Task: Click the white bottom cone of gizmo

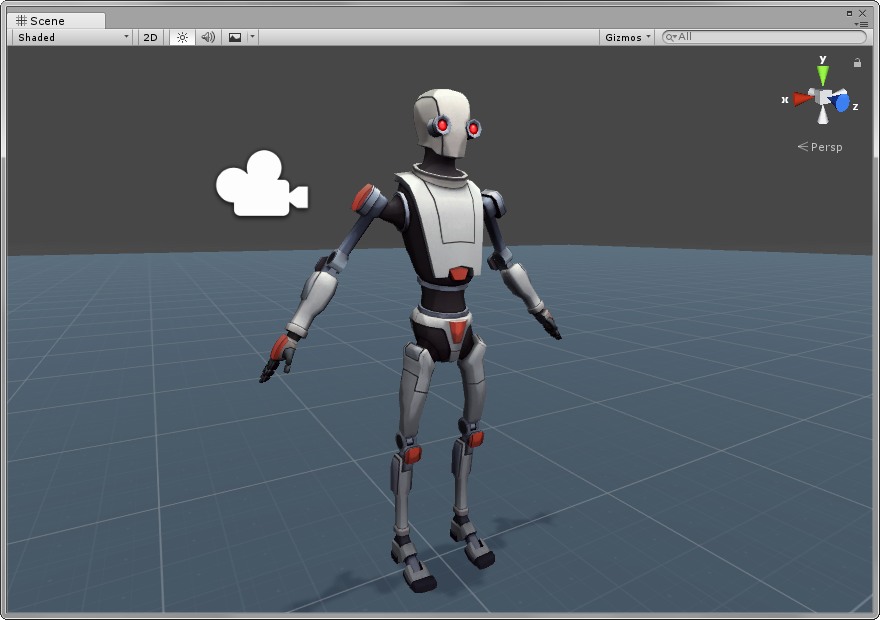Action: coord(823,116)
